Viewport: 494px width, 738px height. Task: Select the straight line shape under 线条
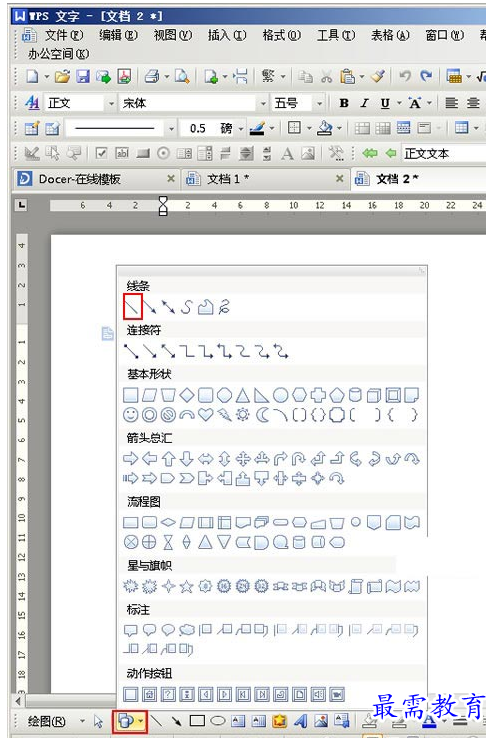point(132,307)
